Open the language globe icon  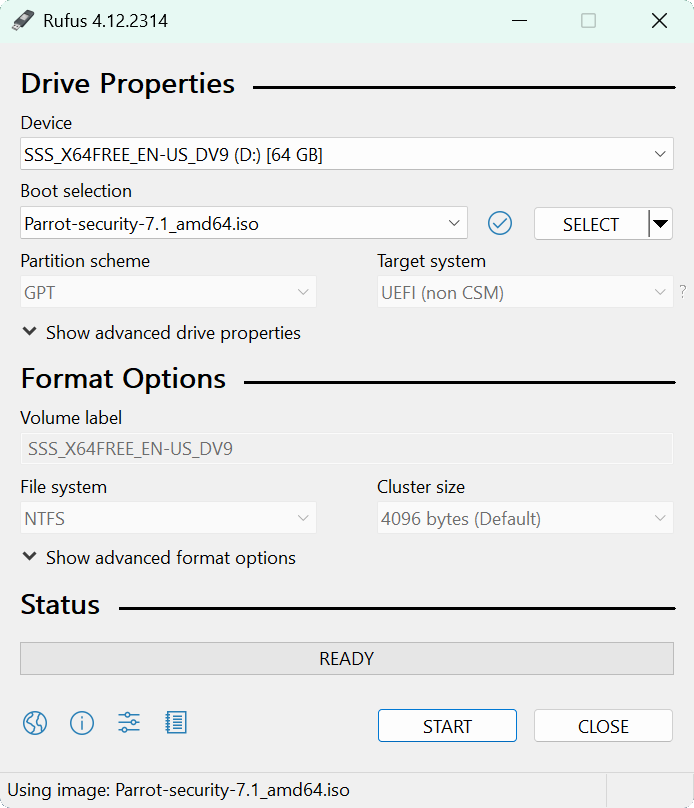35,723
